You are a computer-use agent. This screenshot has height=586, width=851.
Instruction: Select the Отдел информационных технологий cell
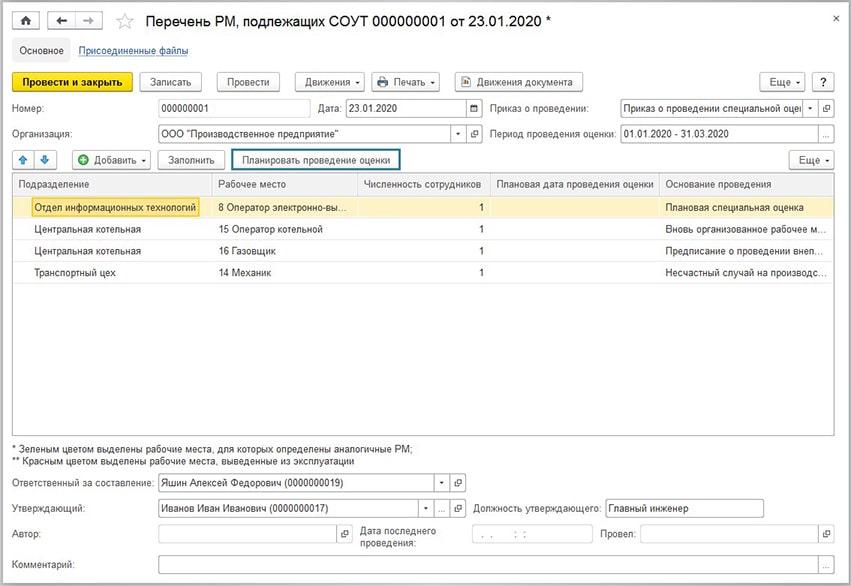[115, 207]
